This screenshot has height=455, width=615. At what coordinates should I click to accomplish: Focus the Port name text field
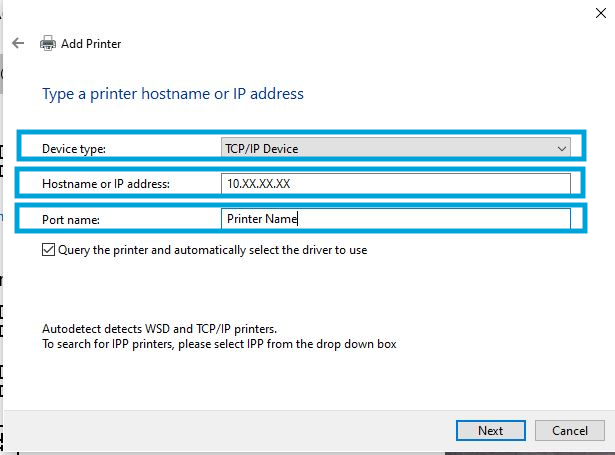click(395, 219)
